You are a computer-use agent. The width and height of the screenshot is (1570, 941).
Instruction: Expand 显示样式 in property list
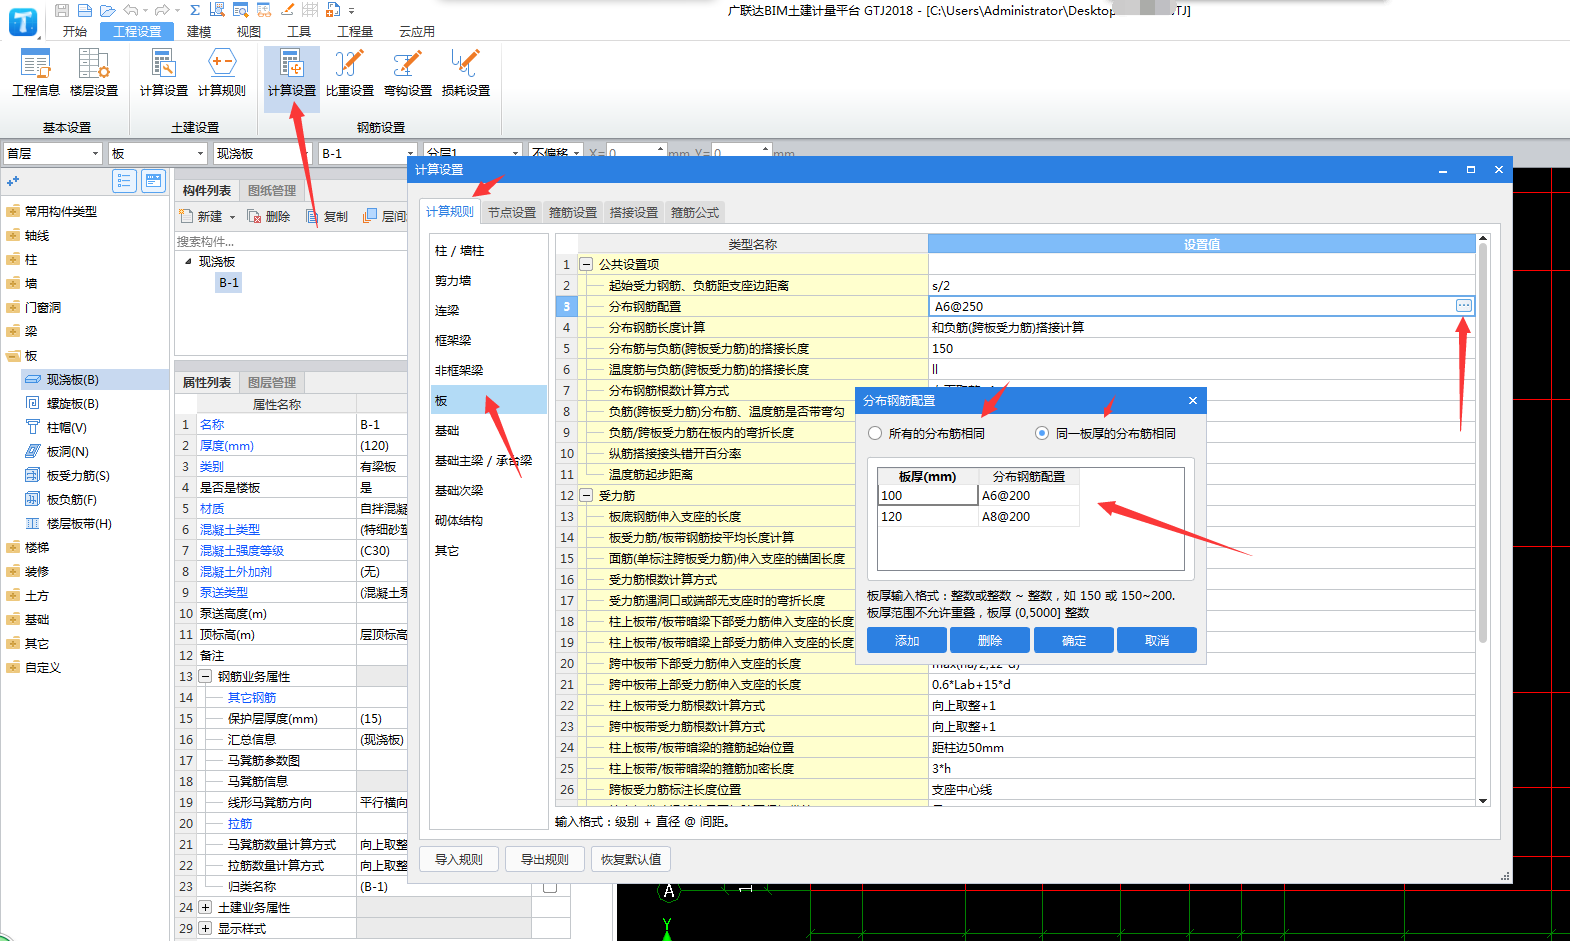pos(205,928)
